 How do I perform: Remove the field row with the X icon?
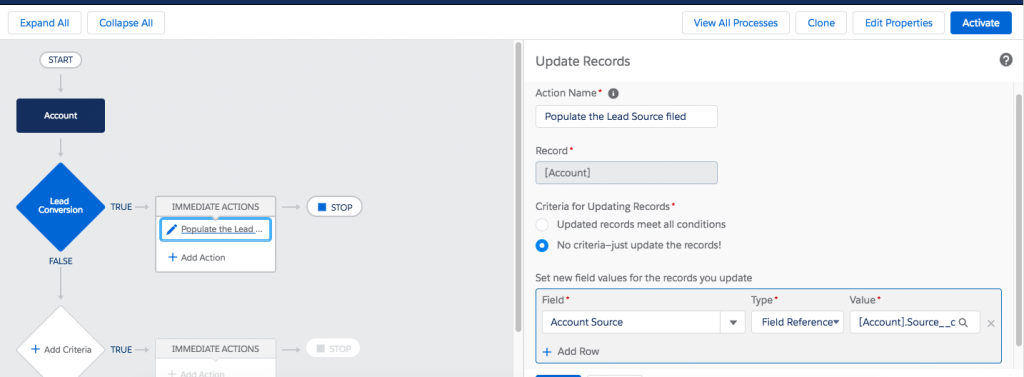(x=991, y=323)
